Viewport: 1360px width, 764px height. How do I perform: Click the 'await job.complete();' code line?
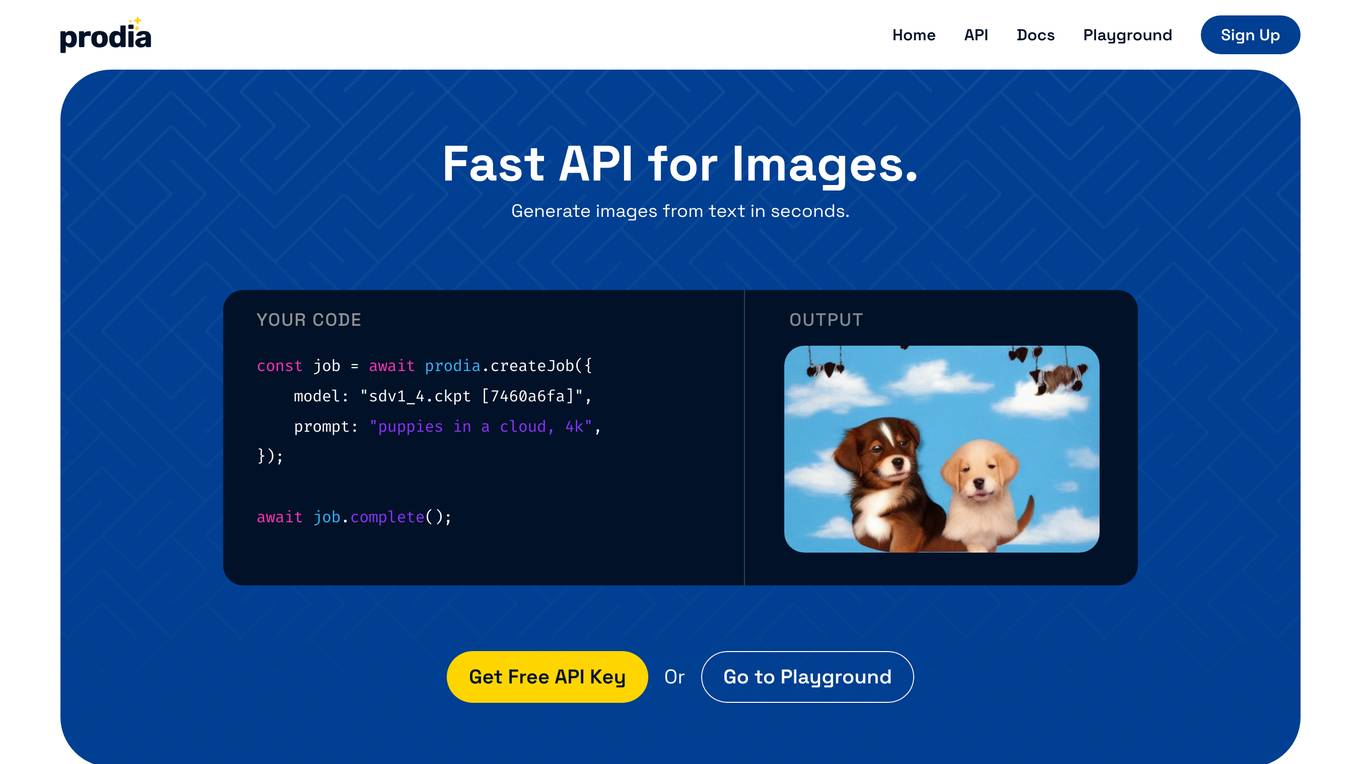click(x=354, y=517)
